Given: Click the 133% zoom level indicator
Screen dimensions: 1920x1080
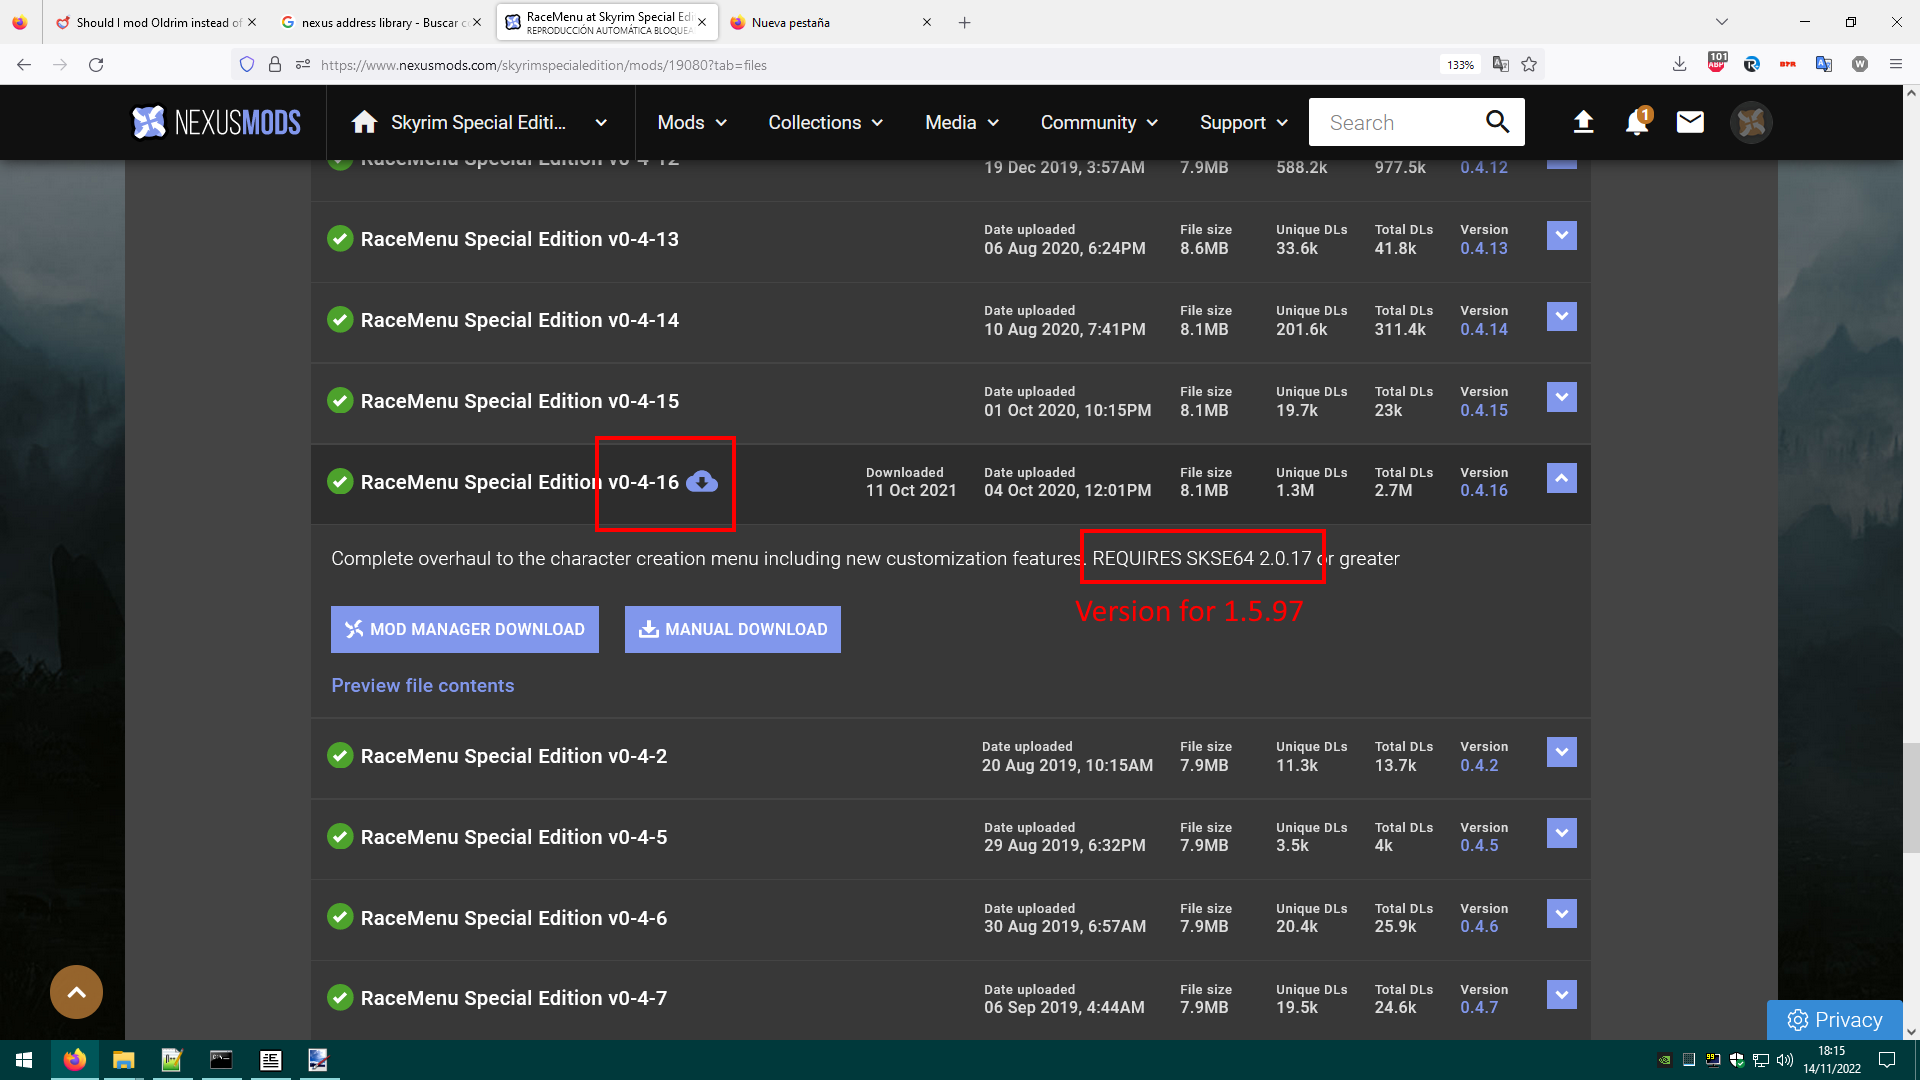Looking at the screenshot, I should tap(1460, 65).
